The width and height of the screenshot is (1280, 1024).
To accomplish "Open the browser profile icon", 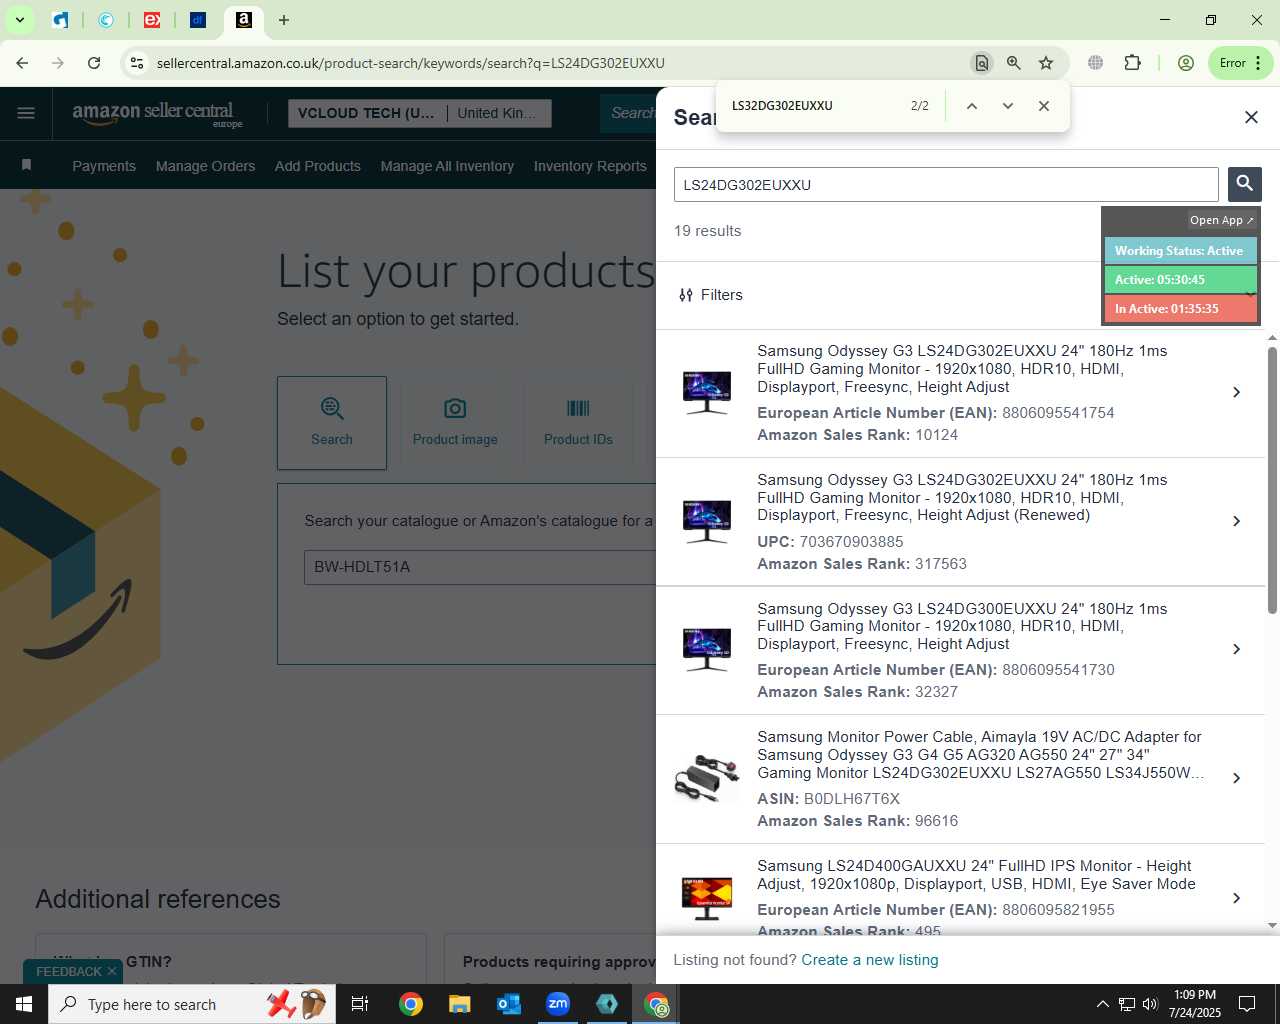I will [1185, 63].
